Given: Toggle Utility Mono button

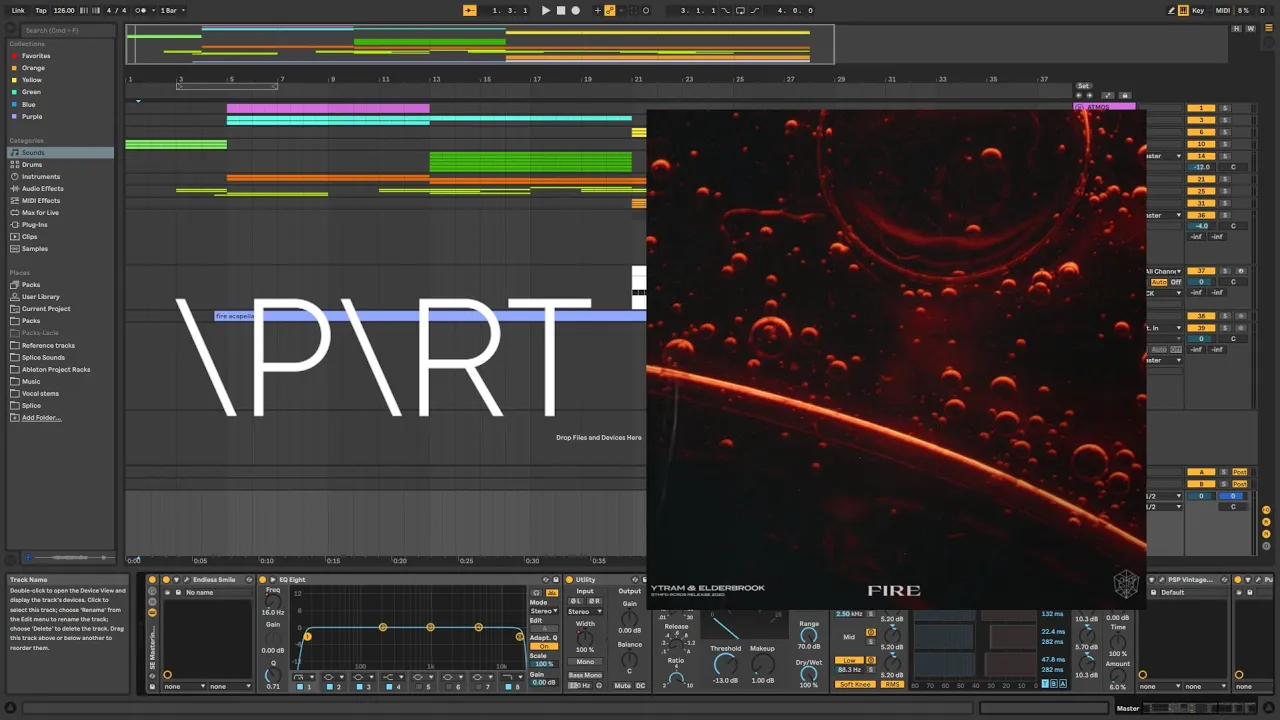Looking at the screenshot, I should (585, 662).
